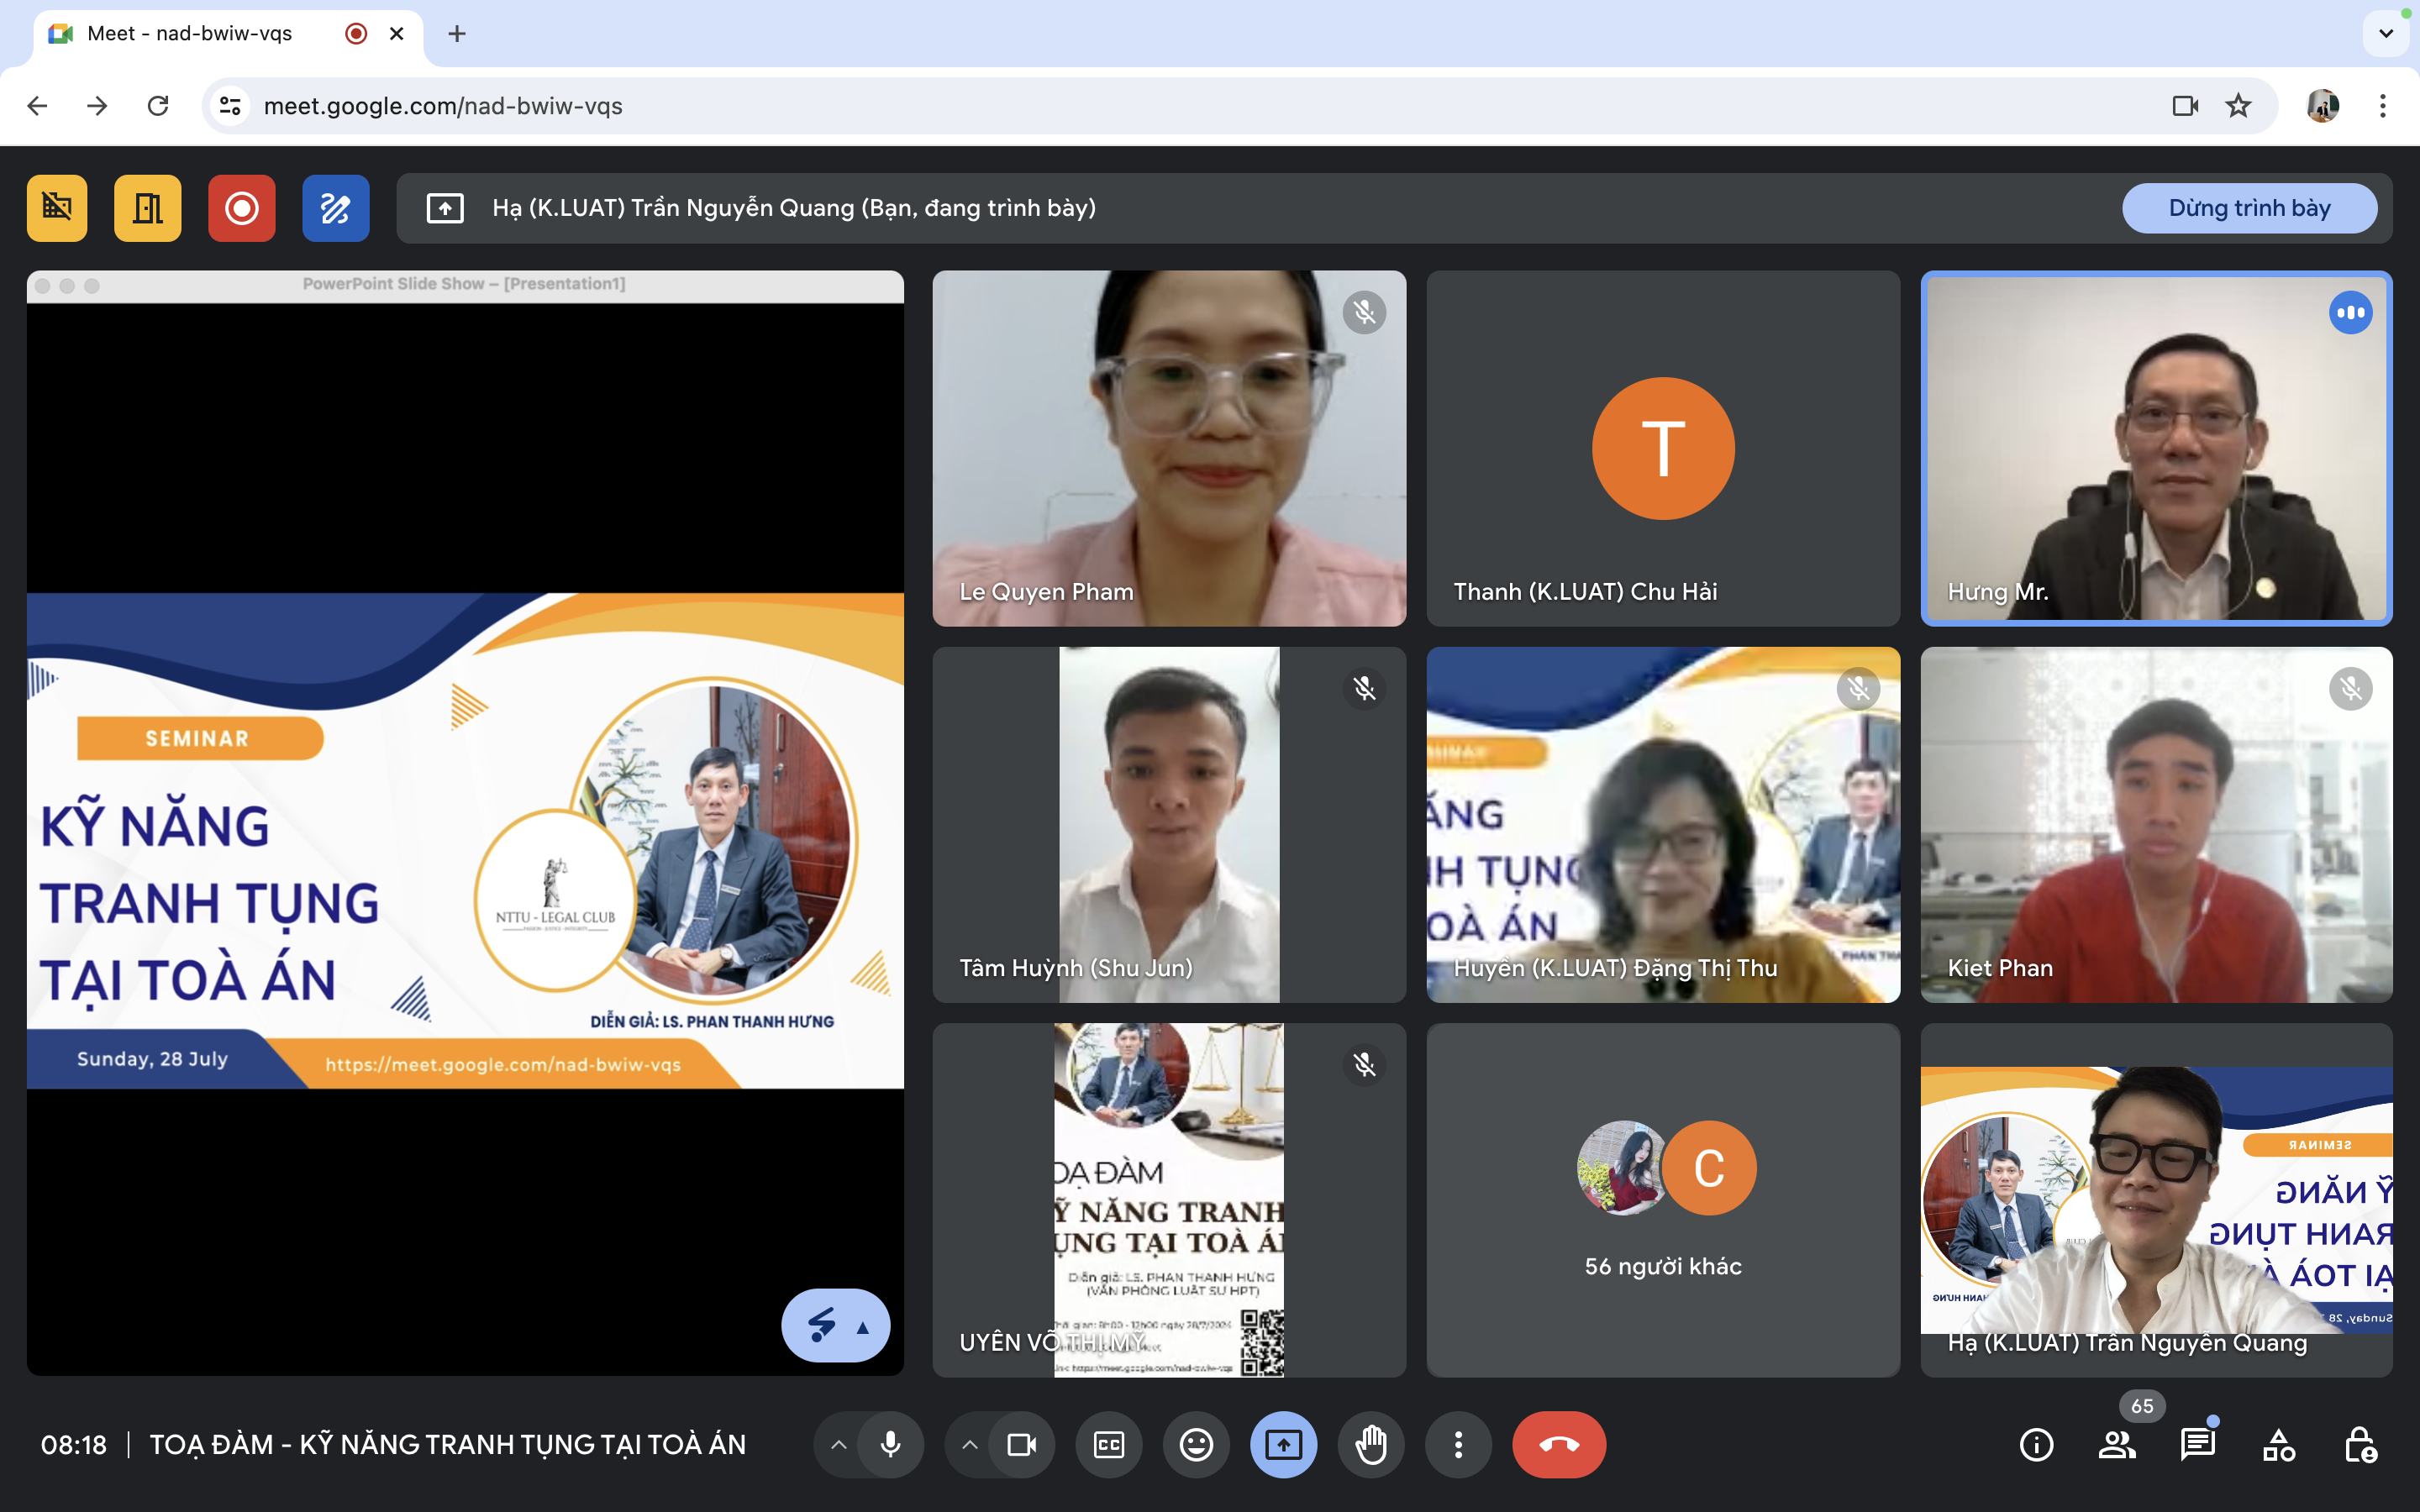
Task: Select the Meet nad-bwiw-vqs browser tab
Action: point(190,33)
